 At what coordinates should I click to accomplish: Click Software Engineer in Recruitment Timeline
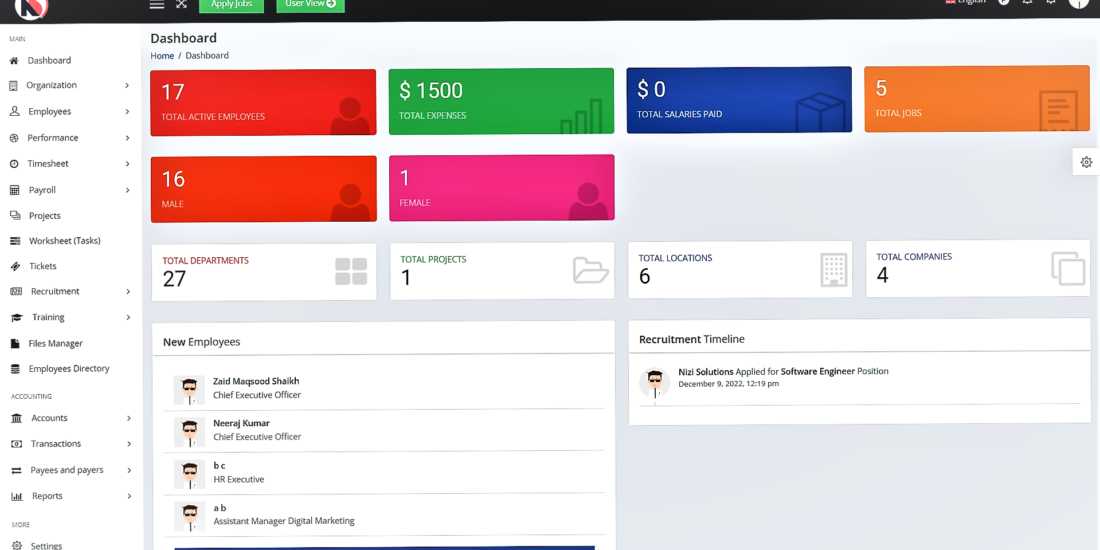coord(818,371)
